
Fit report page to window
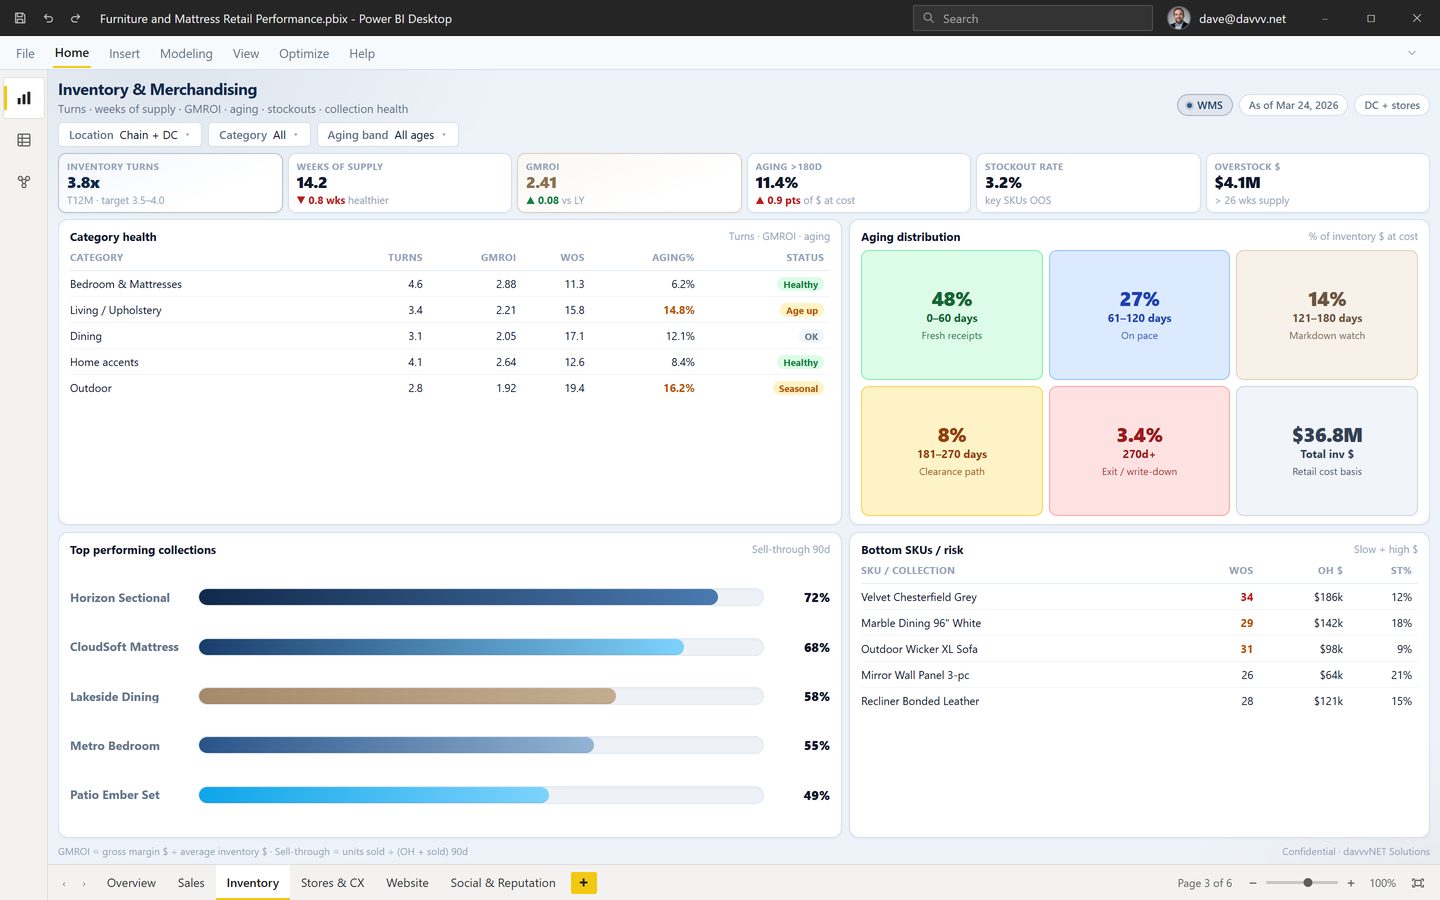point(1417,883)
